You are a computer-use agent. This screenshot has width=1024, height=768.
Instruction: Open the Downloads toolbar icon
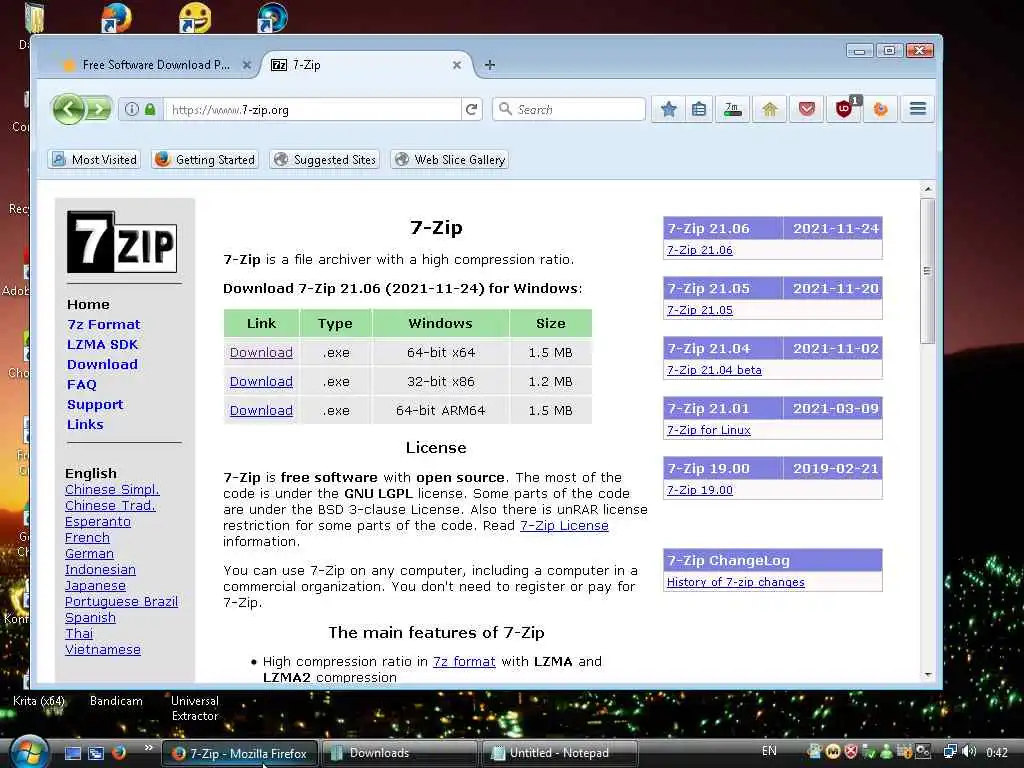click(x=733, y=109)
